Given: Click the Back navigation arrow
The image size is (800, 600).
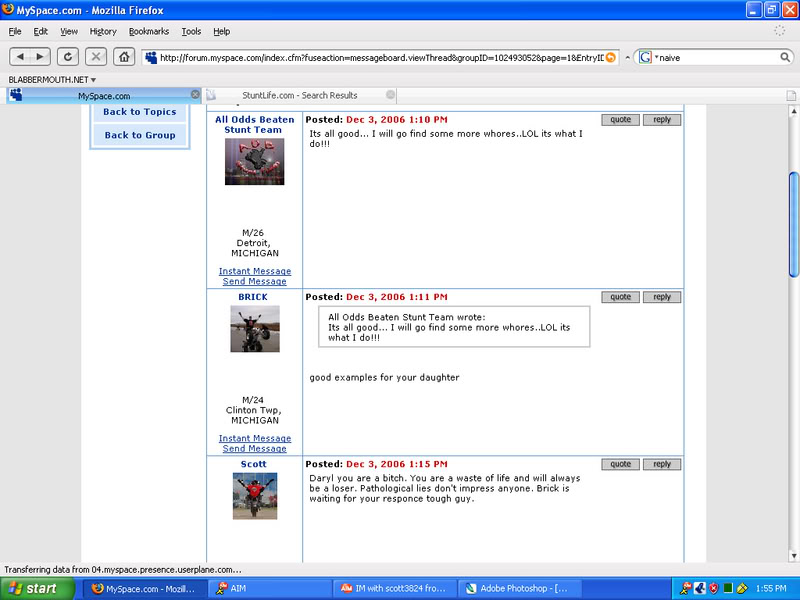Looking at the screenshot, I should 22,56.
